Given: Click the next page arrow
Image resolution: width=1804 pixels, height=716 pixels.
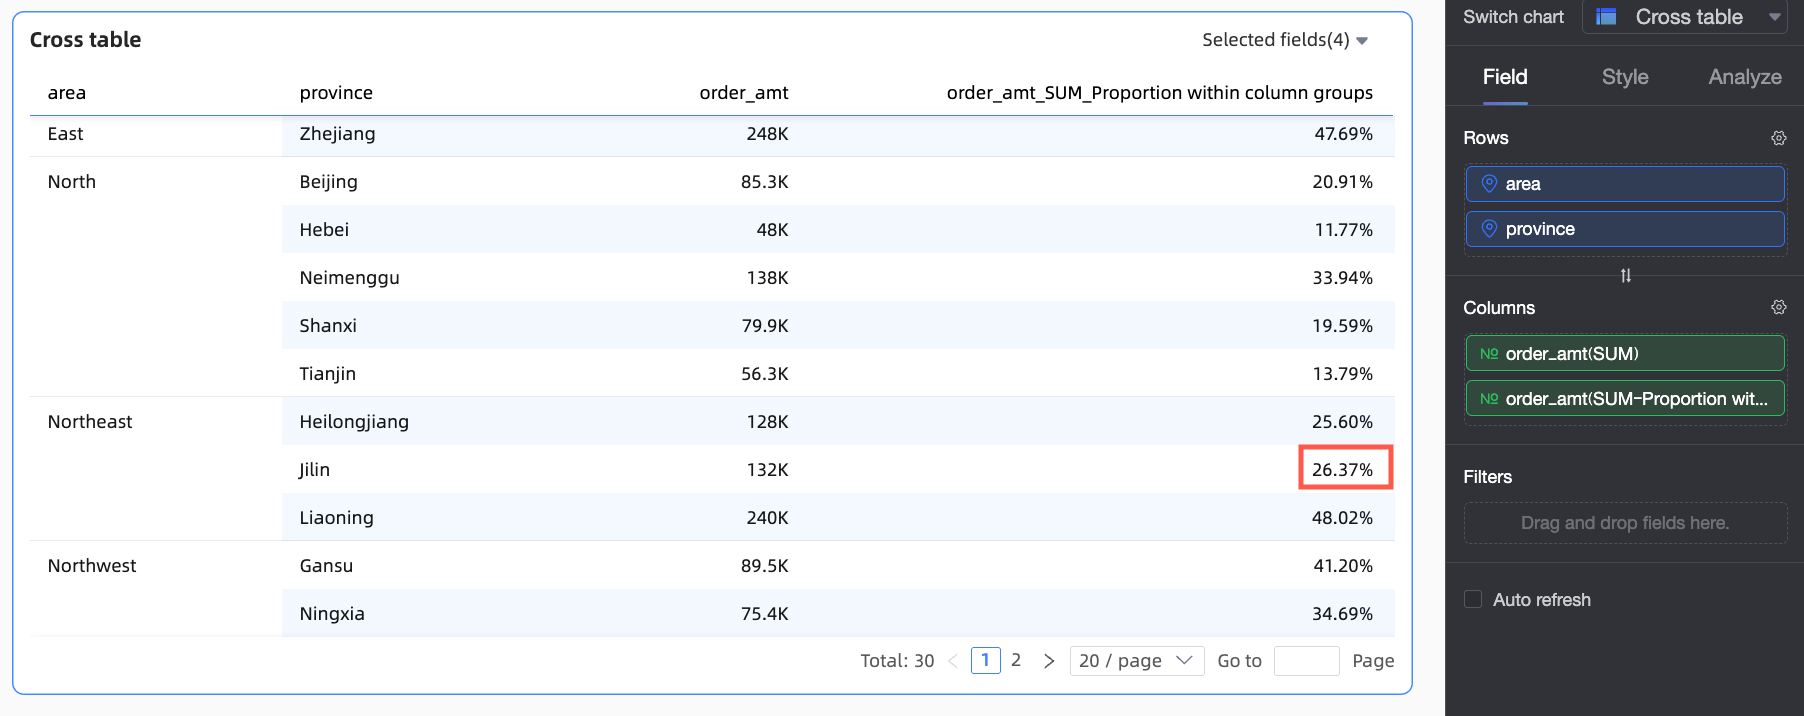Looking at the screenshot, I should 1048,661.
